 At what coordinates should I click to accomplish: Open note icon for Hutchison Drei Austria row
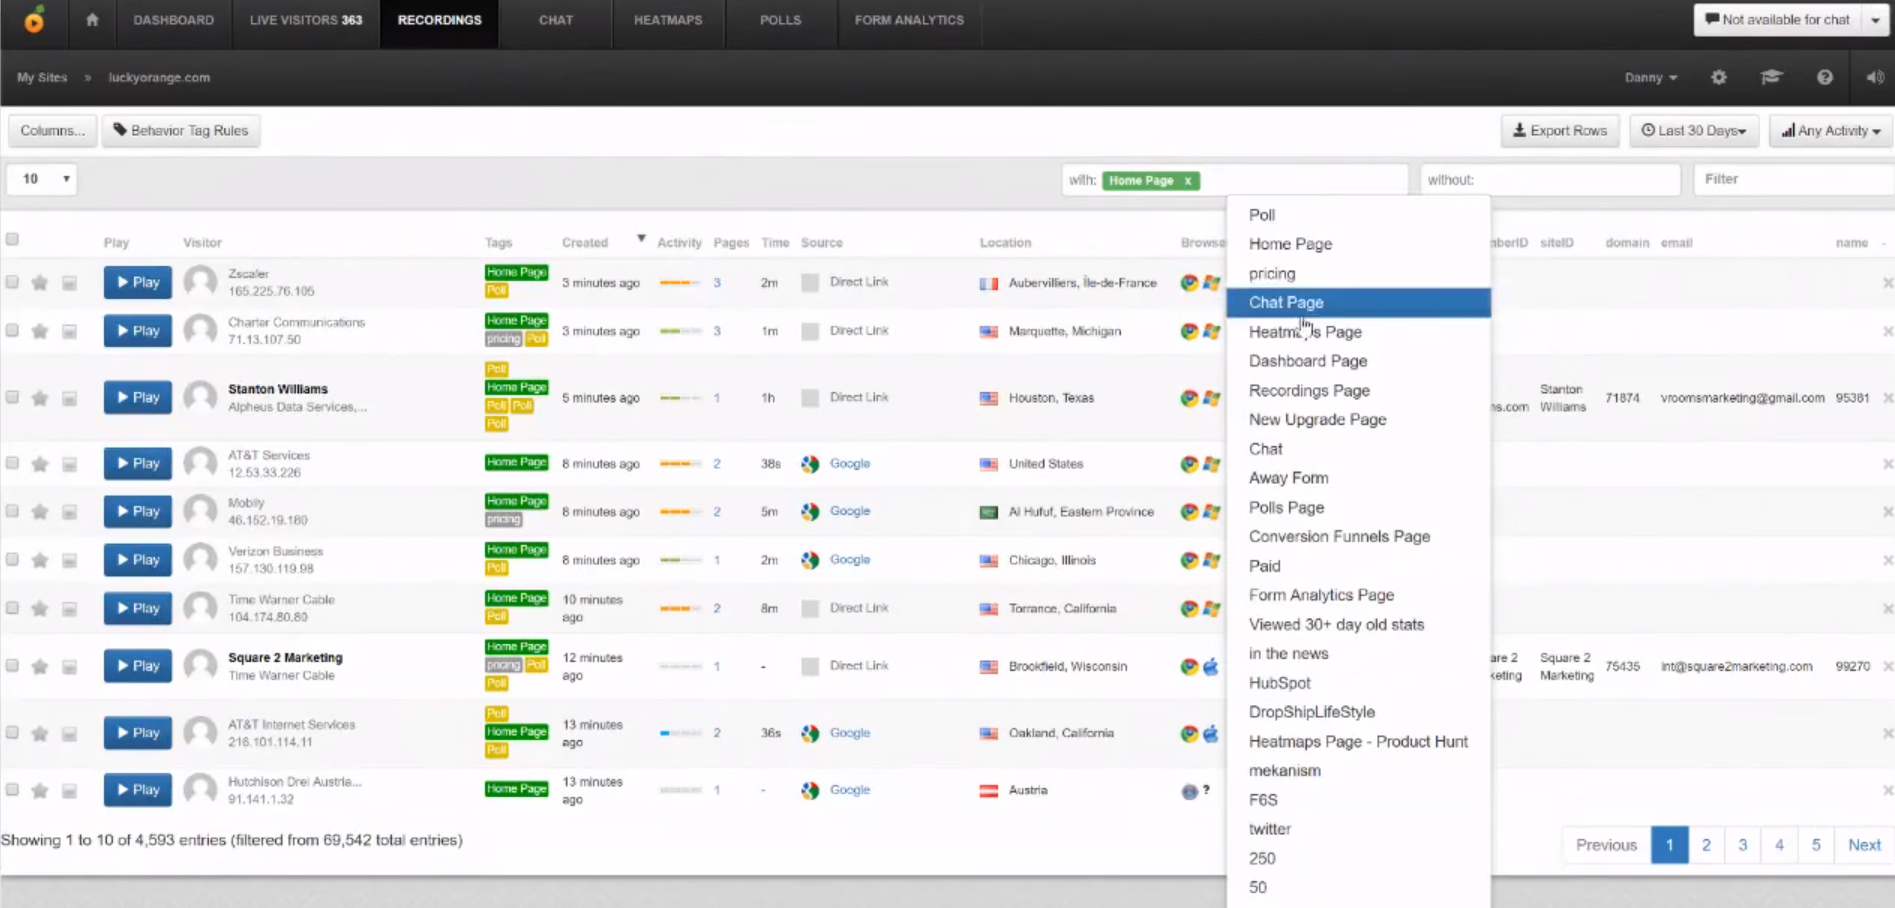pos(69,791)
